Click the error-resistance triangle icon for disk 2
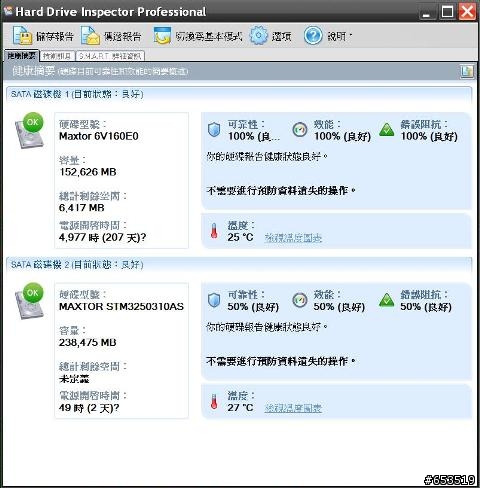This screenshot has width=480, height=488. tap(387, 300)
